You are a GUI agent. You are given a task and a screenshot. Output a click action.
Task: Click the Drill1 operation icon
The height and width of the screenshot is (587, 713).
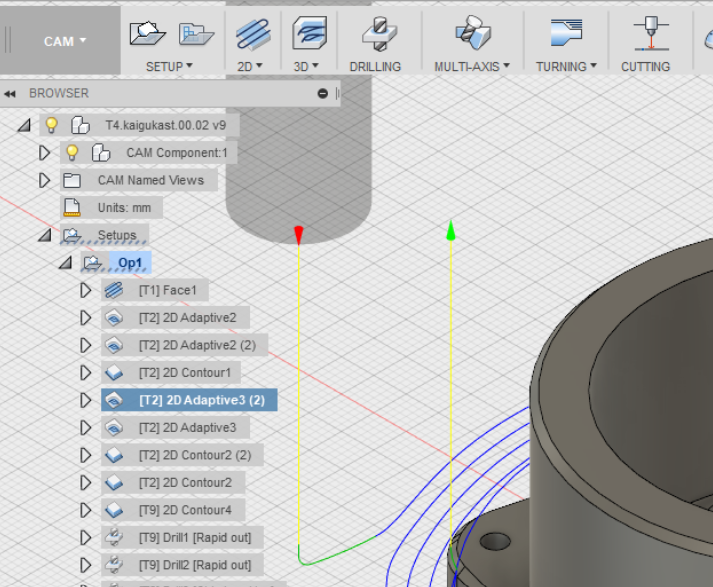point(114,537)
